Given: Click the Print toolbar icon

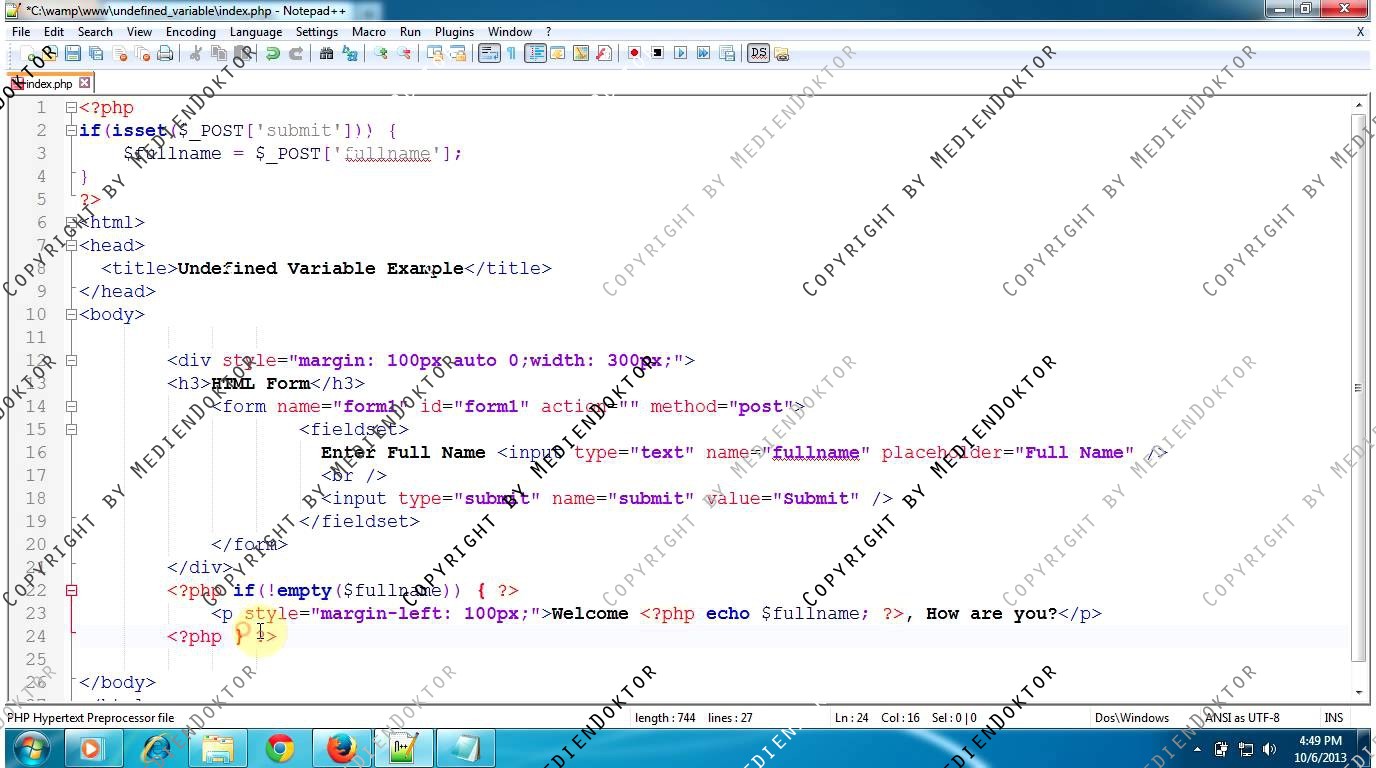Looking at the screenshot, I should coord(165,54).
